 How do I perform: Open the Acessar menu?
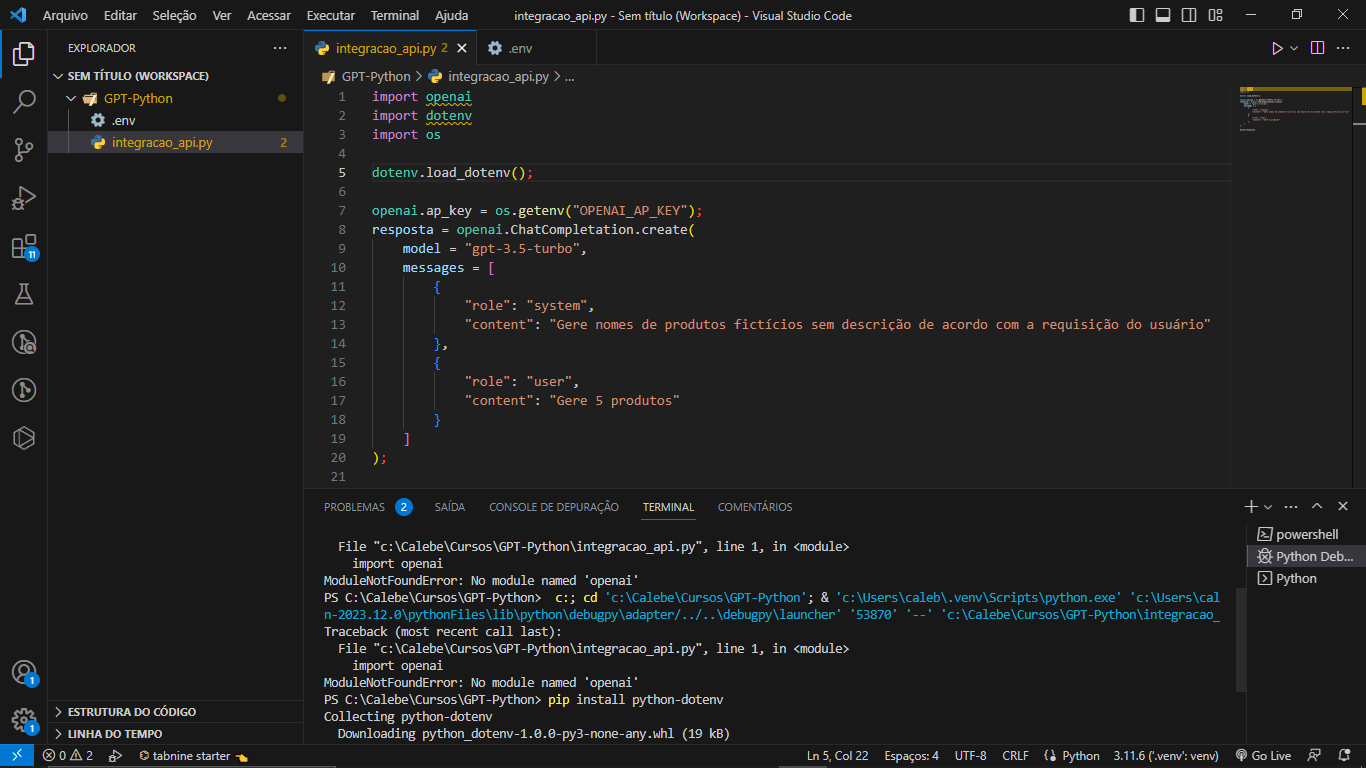pyautogui.click(x=269, y=16)
